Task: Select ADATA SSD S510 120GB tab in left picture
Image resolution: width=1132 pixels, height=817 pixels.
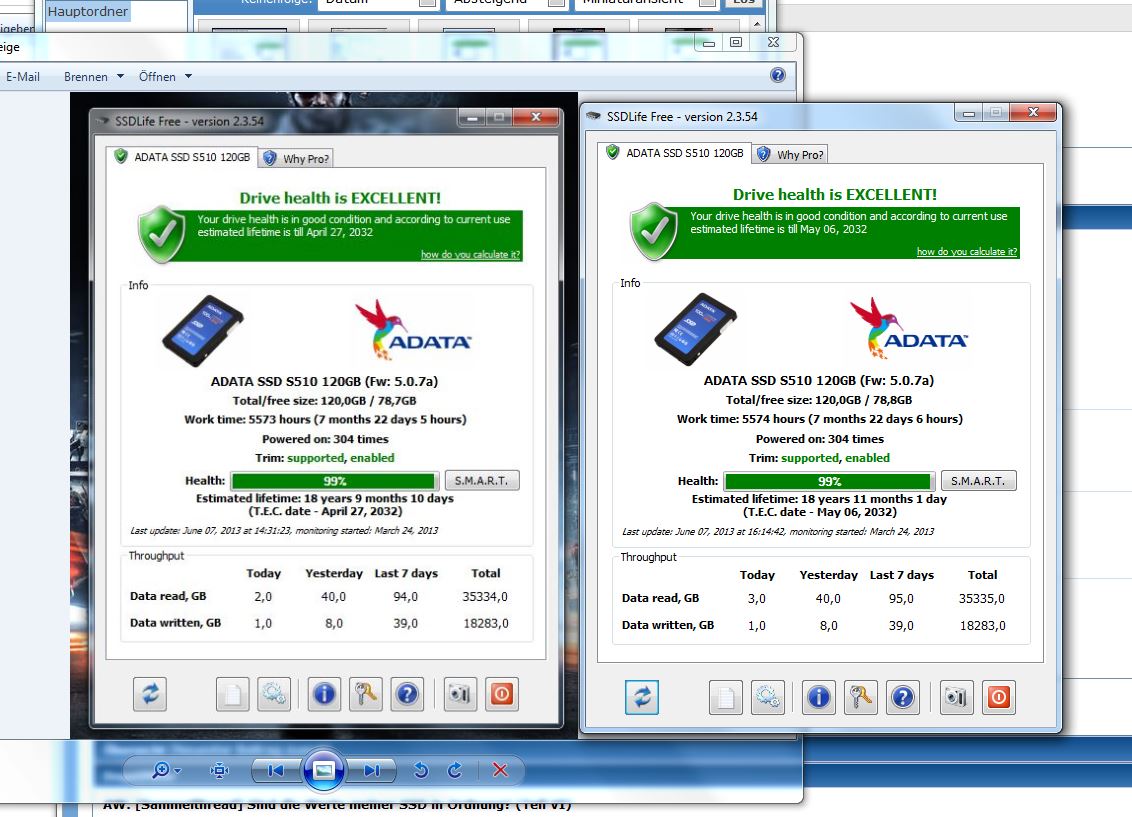Action: [182, 157]
